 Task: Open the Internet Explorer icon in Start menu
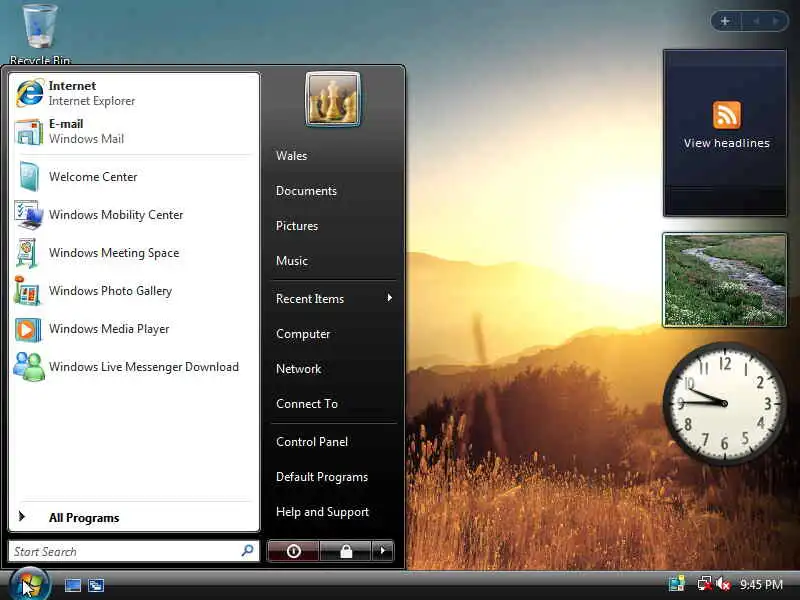click(x=30, y=93)
